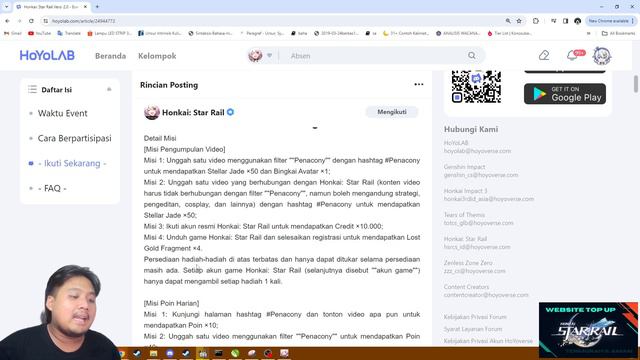
Task: Click the search magnifier icon
Action: [471, 56]
